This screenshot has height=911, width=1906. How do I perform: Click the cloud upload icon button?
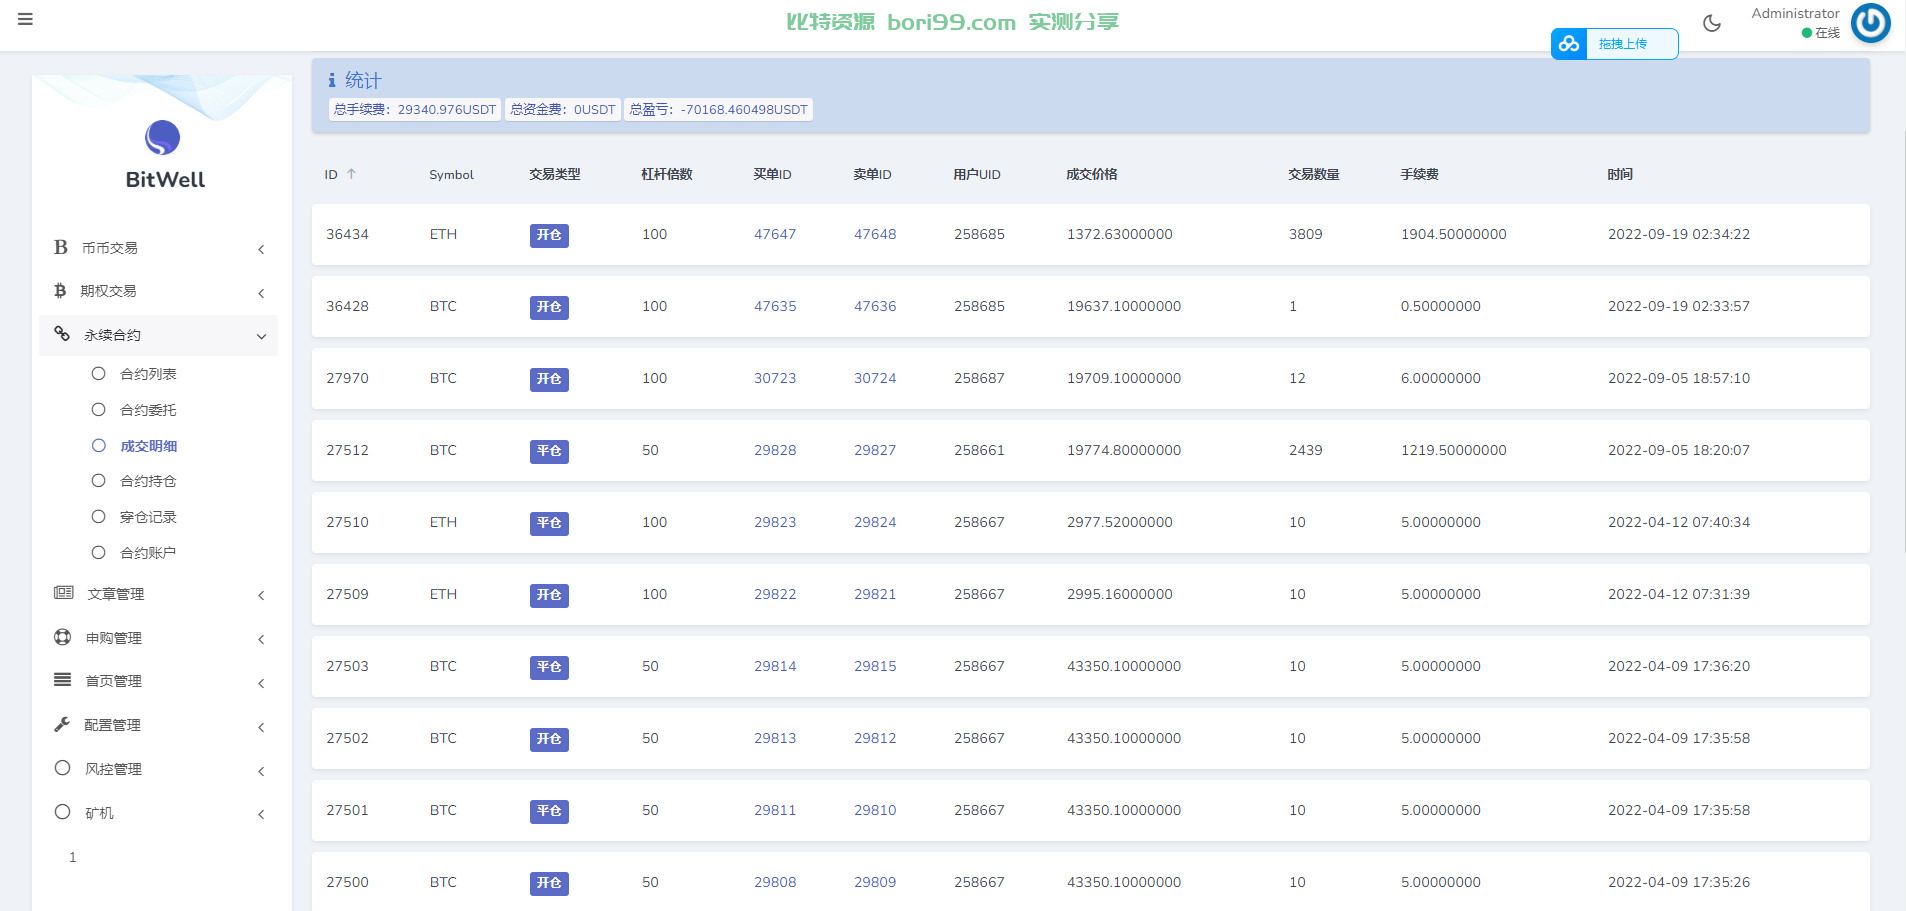click(1569, 44)
